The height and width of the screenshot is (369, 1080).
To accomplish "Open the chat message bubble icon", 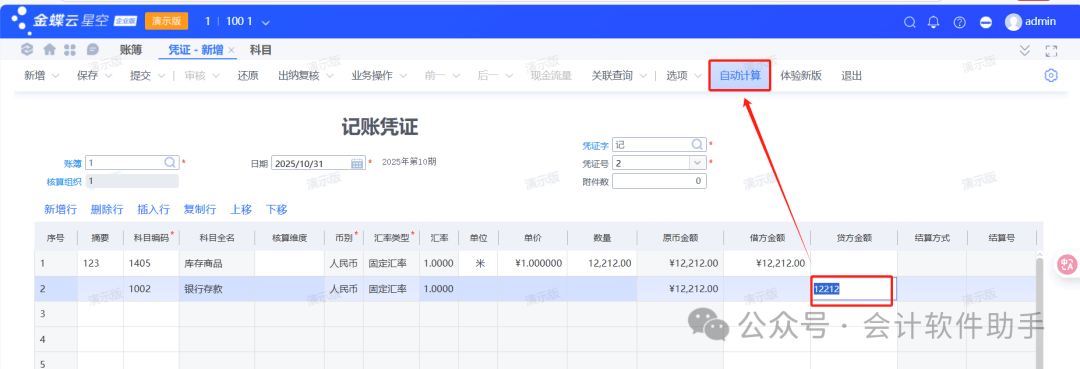I will pyautogui.click(x=92, y=50).
